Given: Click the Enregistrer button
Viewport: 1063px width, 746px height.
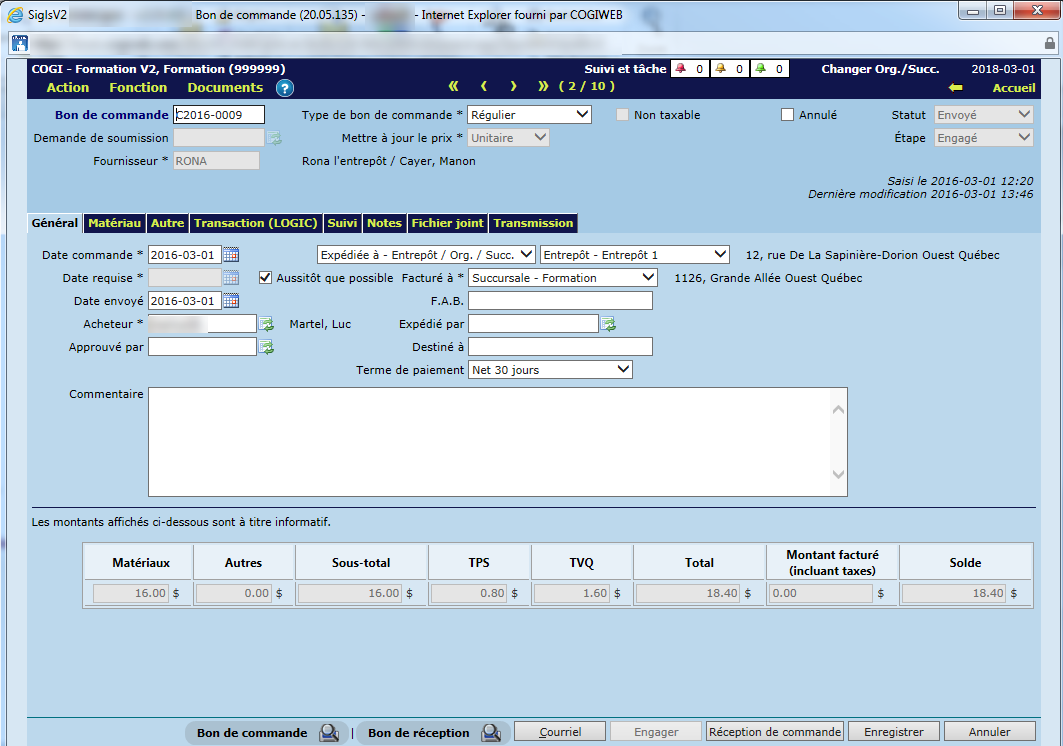Looking at the screenshot, I should [x=894, y=732].
